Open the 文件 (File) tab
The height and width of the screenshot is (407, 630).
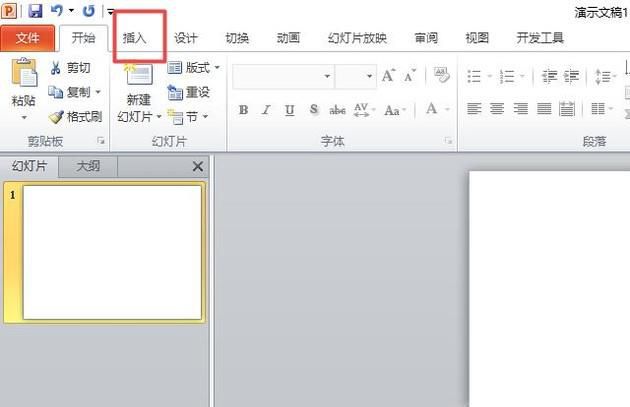[x=27, y=38]
